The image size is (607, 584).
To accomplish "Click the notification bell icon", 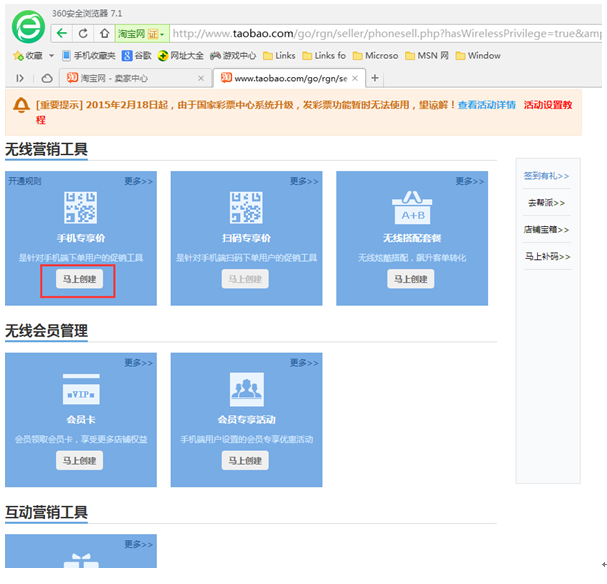I will [x=21, y=105].
